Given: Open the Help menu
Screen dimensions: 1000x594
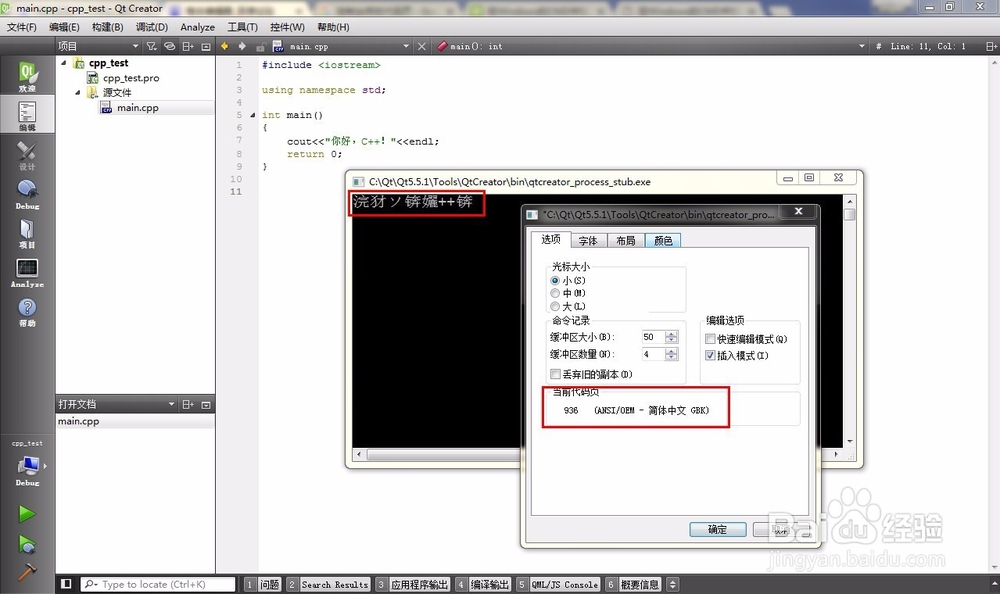Looking at the screenshot, I should 333,27.
